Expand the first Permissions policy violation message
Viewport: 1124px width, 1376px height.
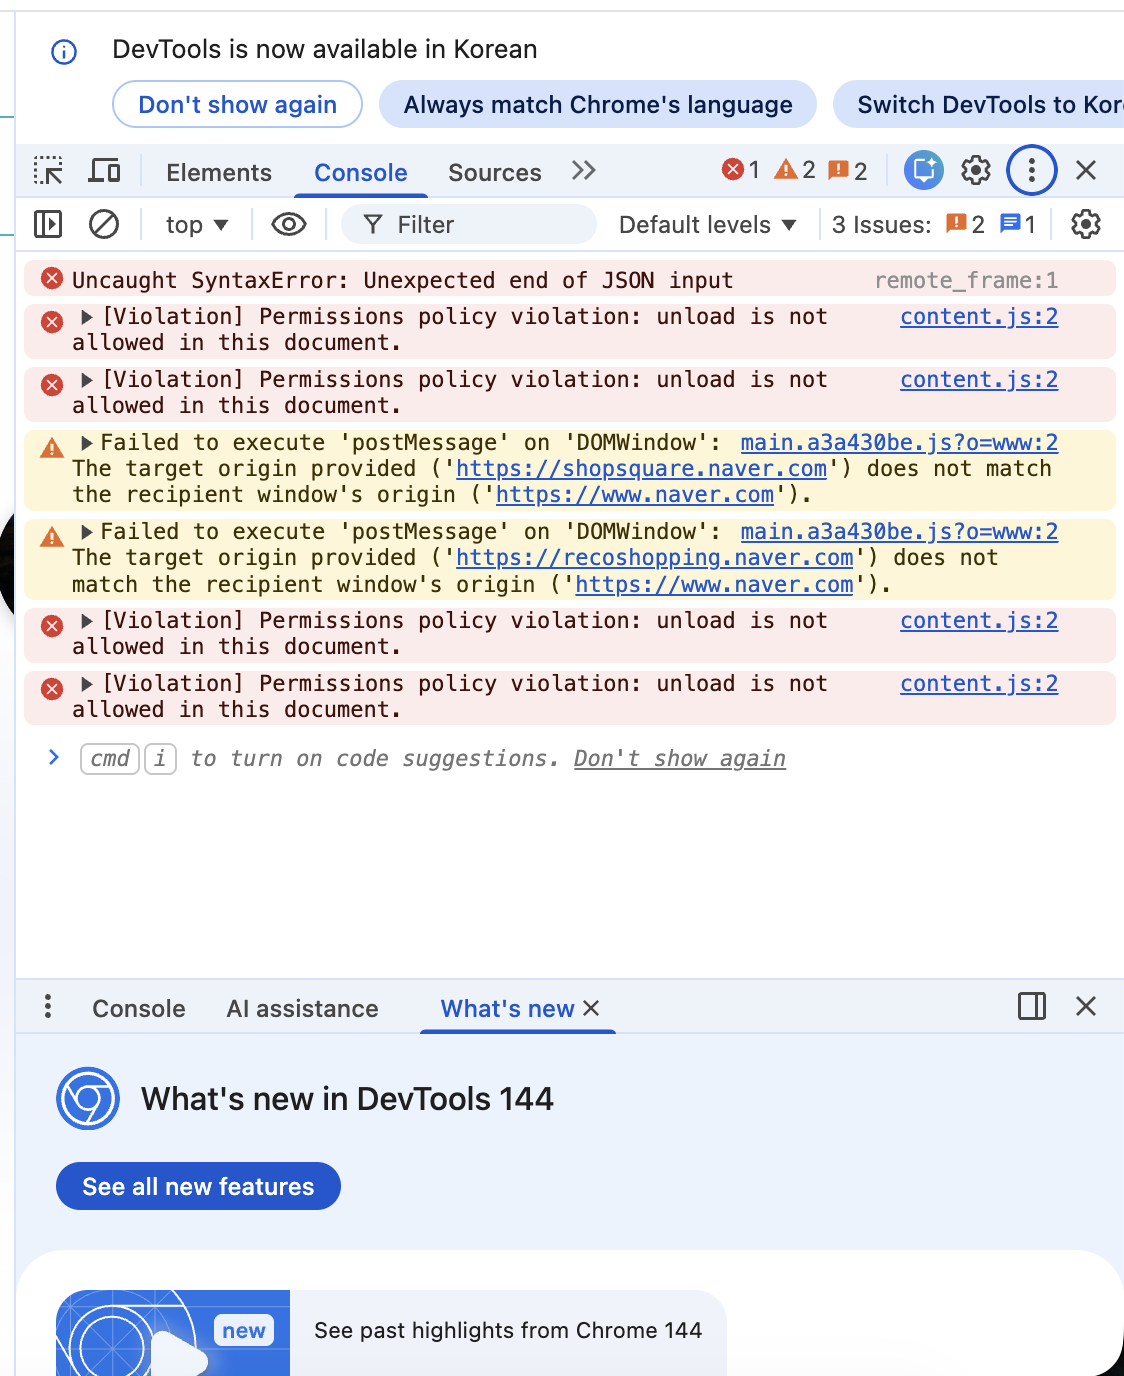point(87,317)
